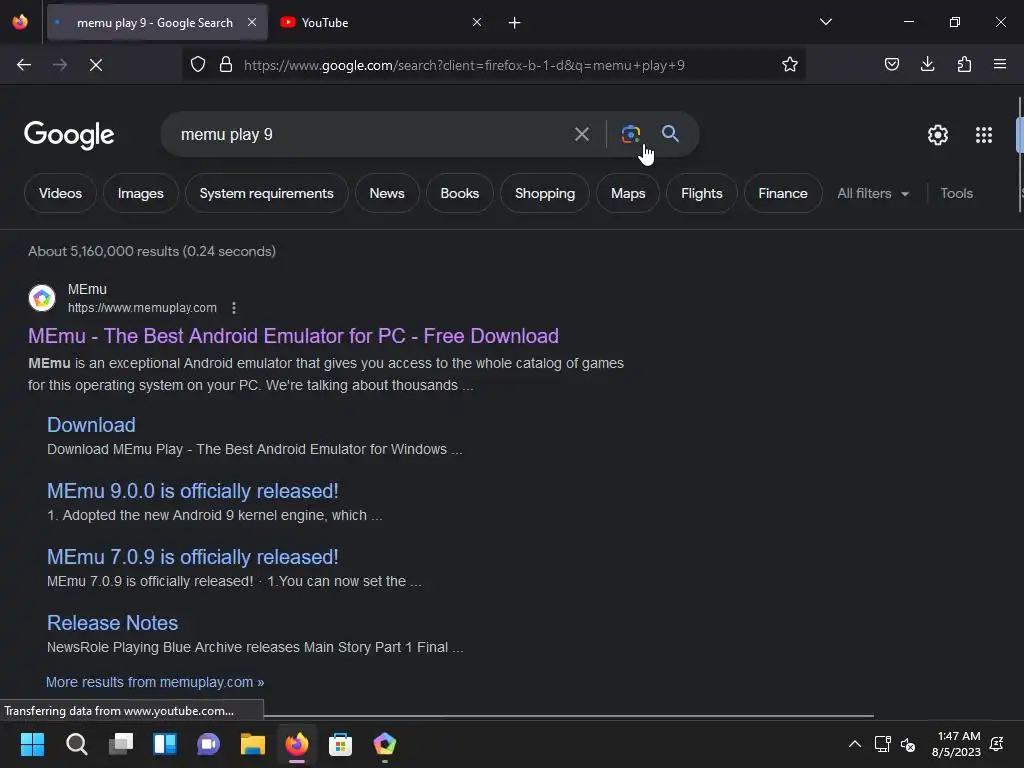Stop page loading with the X button

(x=96, y=65)
